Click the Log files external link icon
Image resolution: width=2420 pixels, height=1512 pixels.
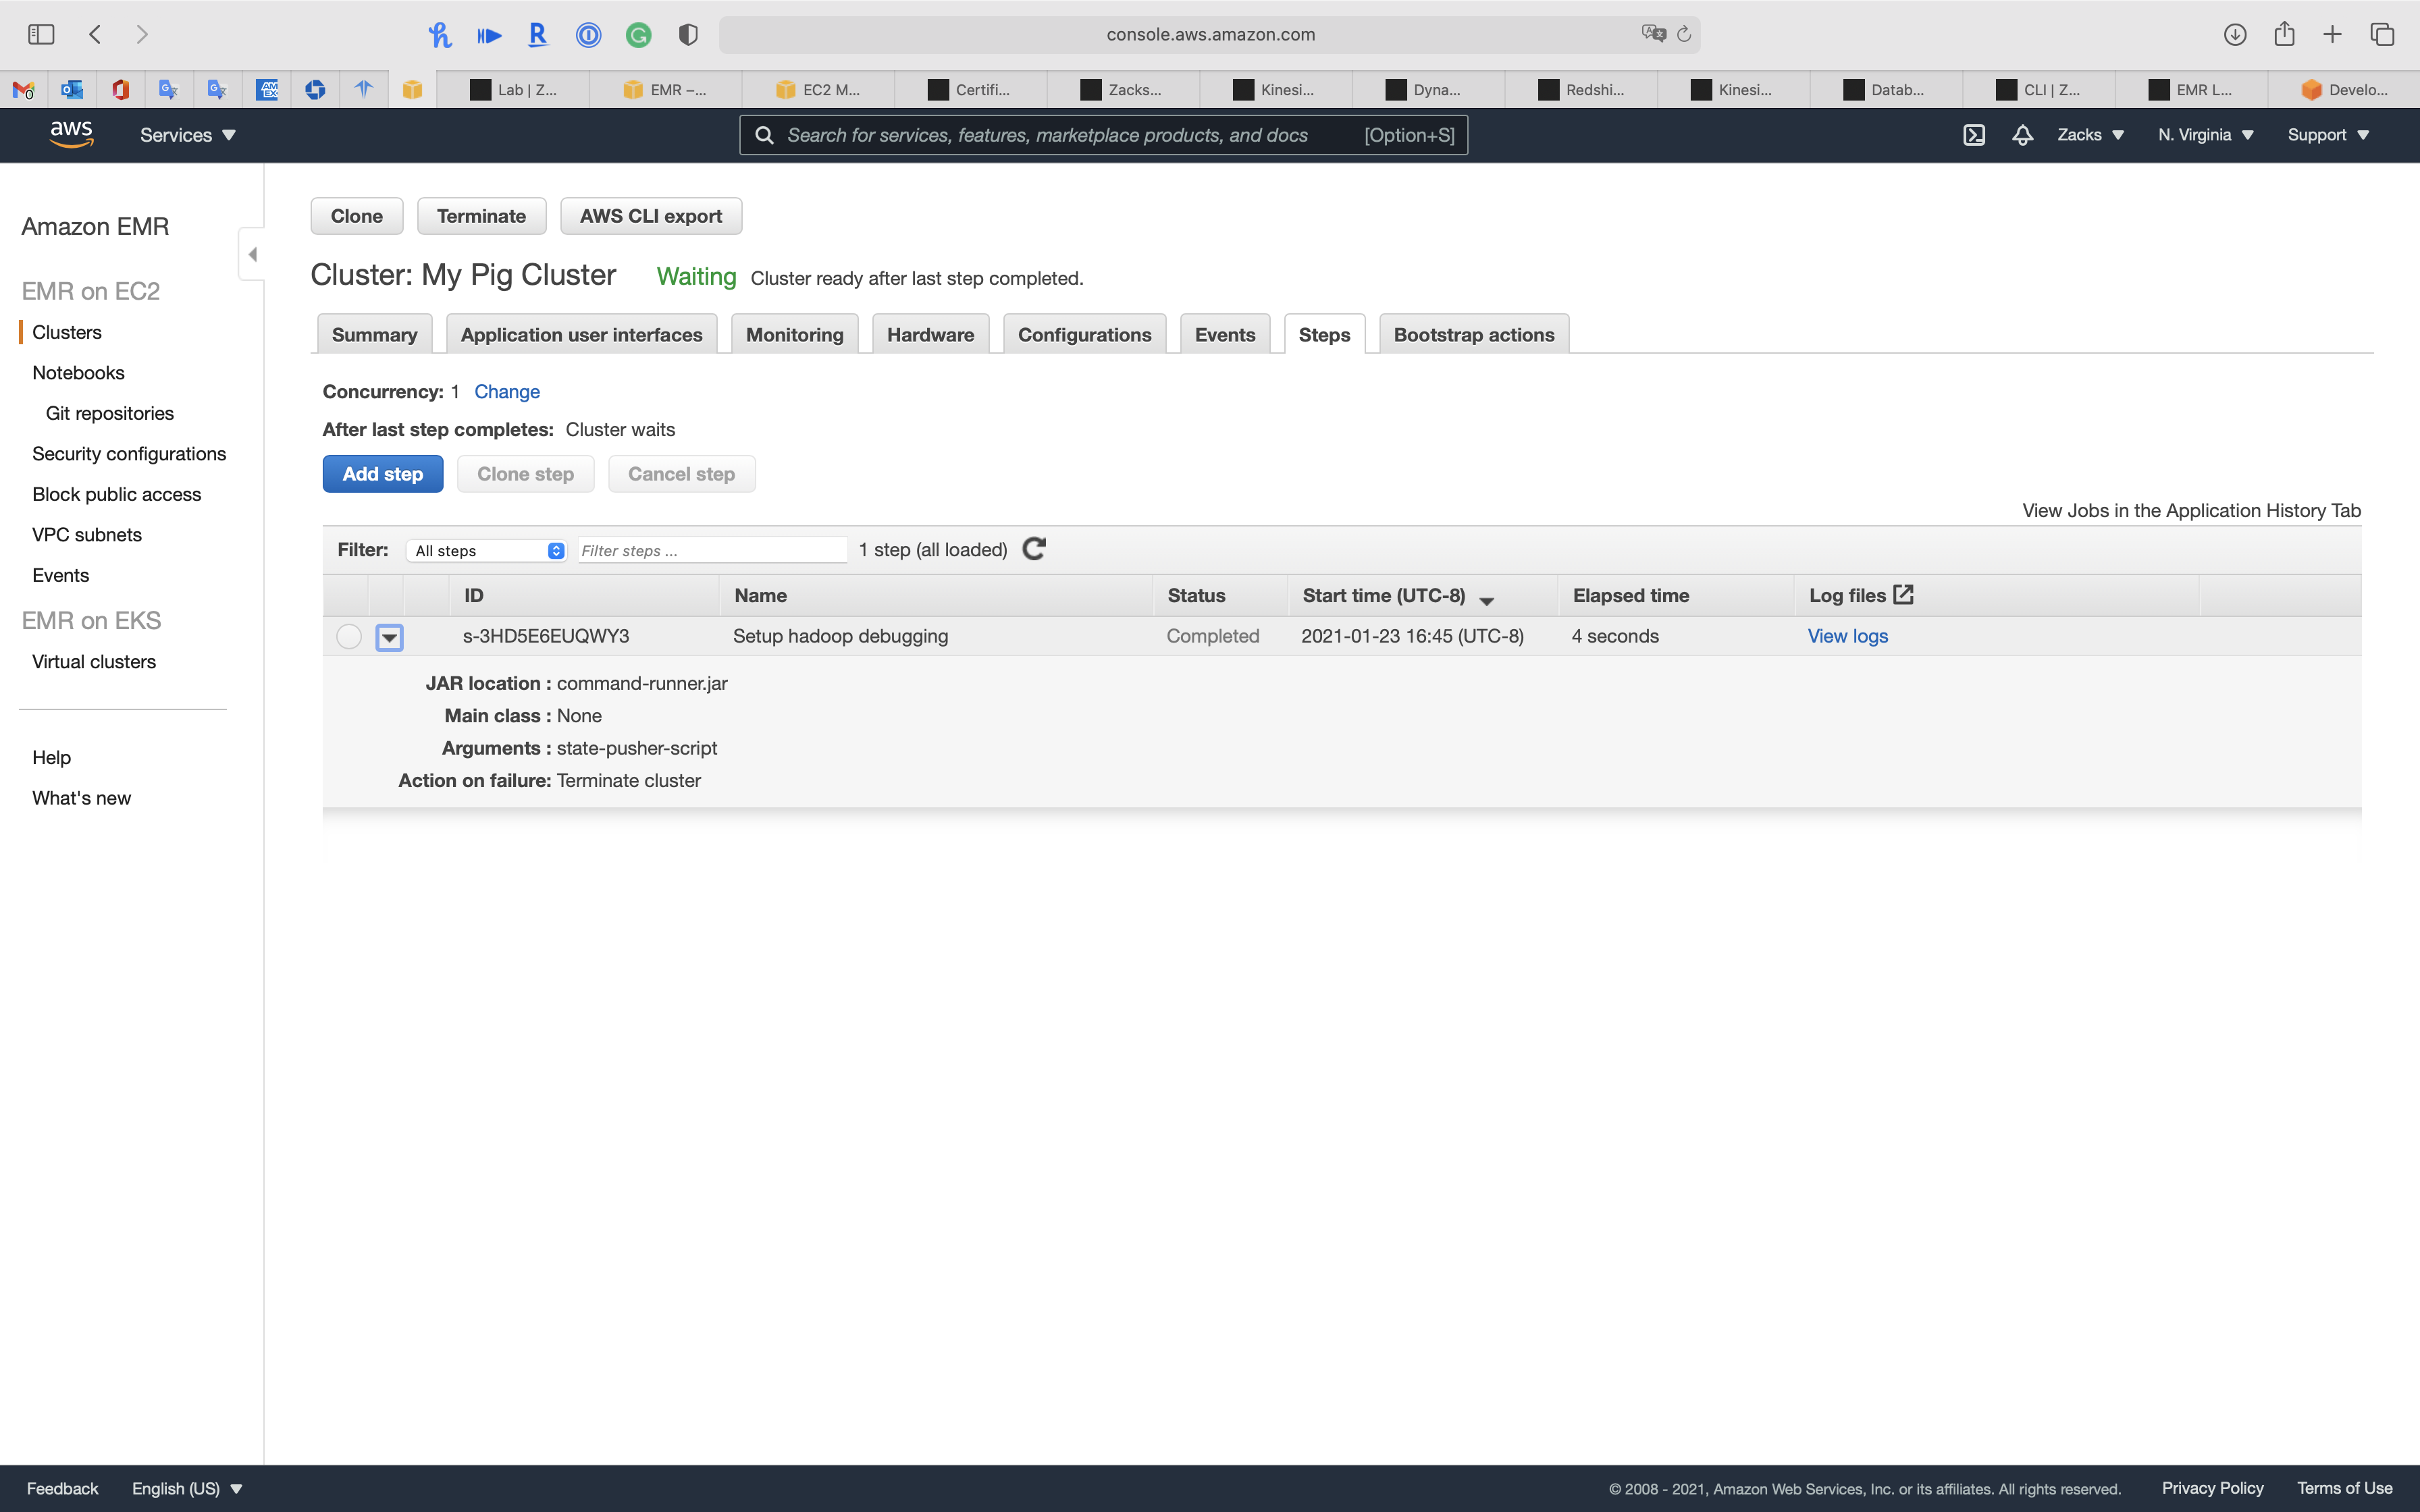[1904, 594]
